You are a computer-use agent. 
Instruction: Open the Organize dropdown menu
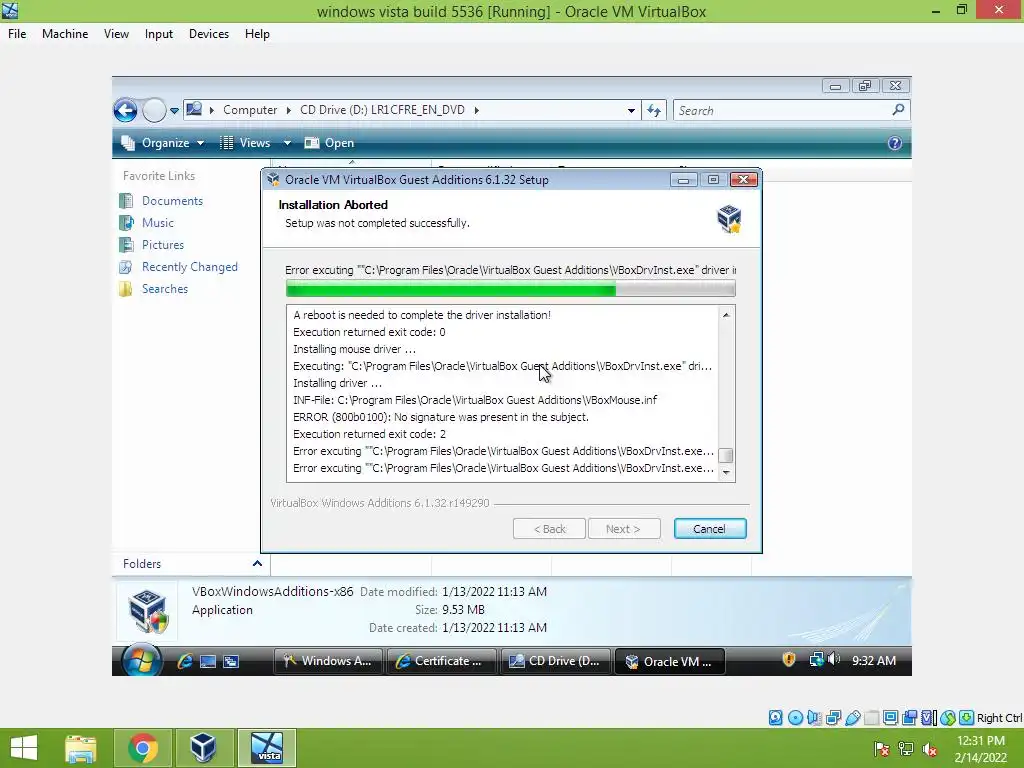[163, 143]
